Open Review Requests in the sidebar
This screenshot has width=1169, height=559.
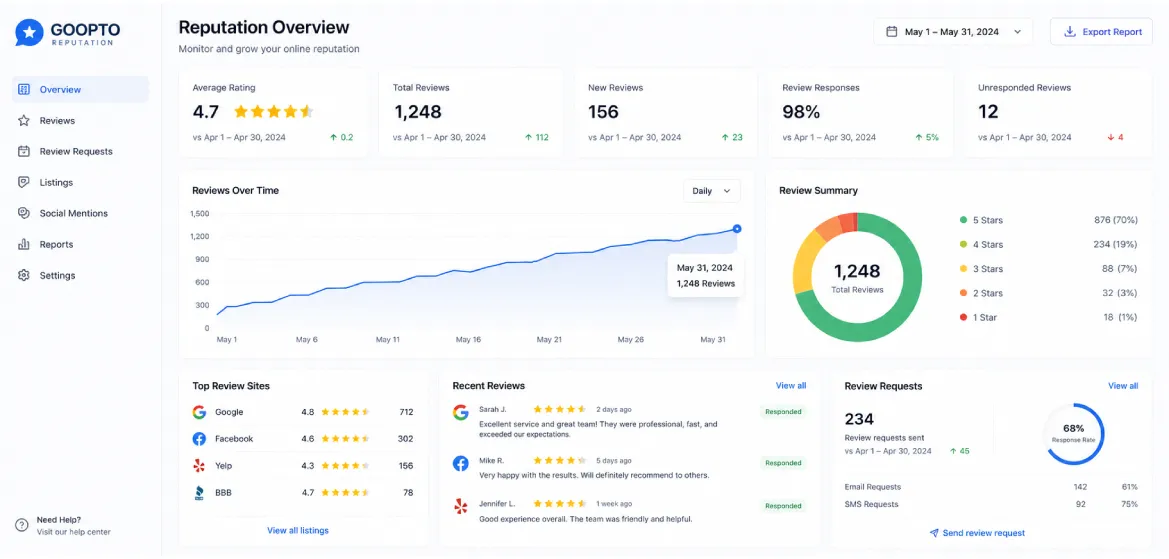[x=81, y=151]
